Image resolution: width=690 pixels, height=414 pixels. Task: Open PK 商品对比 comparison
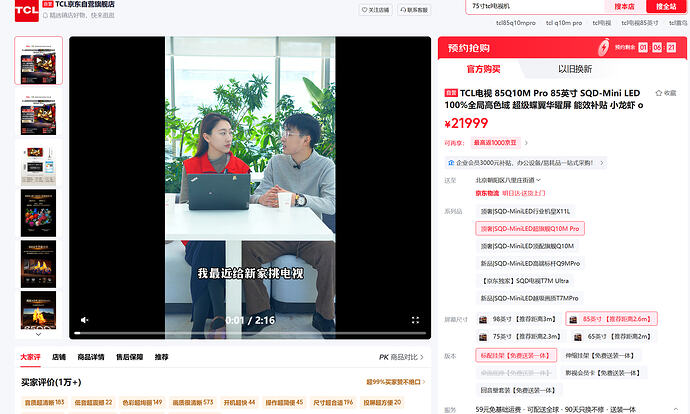pyautogui.click(x=401, y=357)
